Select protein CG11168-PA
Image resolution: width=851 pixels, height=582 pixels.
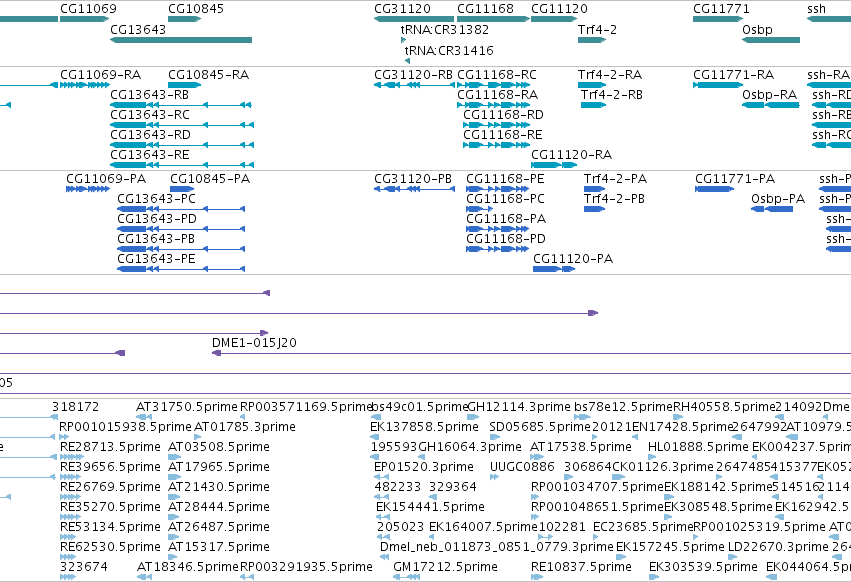click(506, 219)
